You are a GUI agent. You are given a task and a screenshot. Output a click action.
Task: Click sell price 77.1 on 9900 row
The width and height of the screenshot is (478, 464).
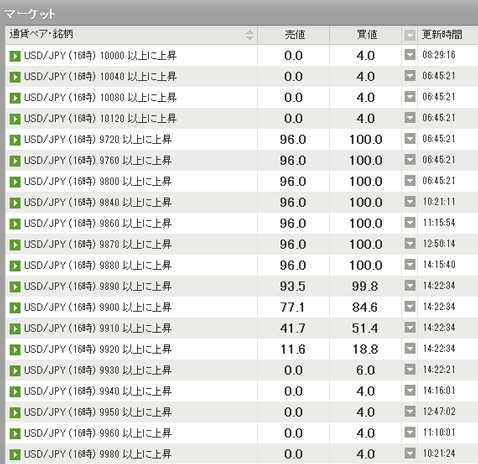(293, 307)
